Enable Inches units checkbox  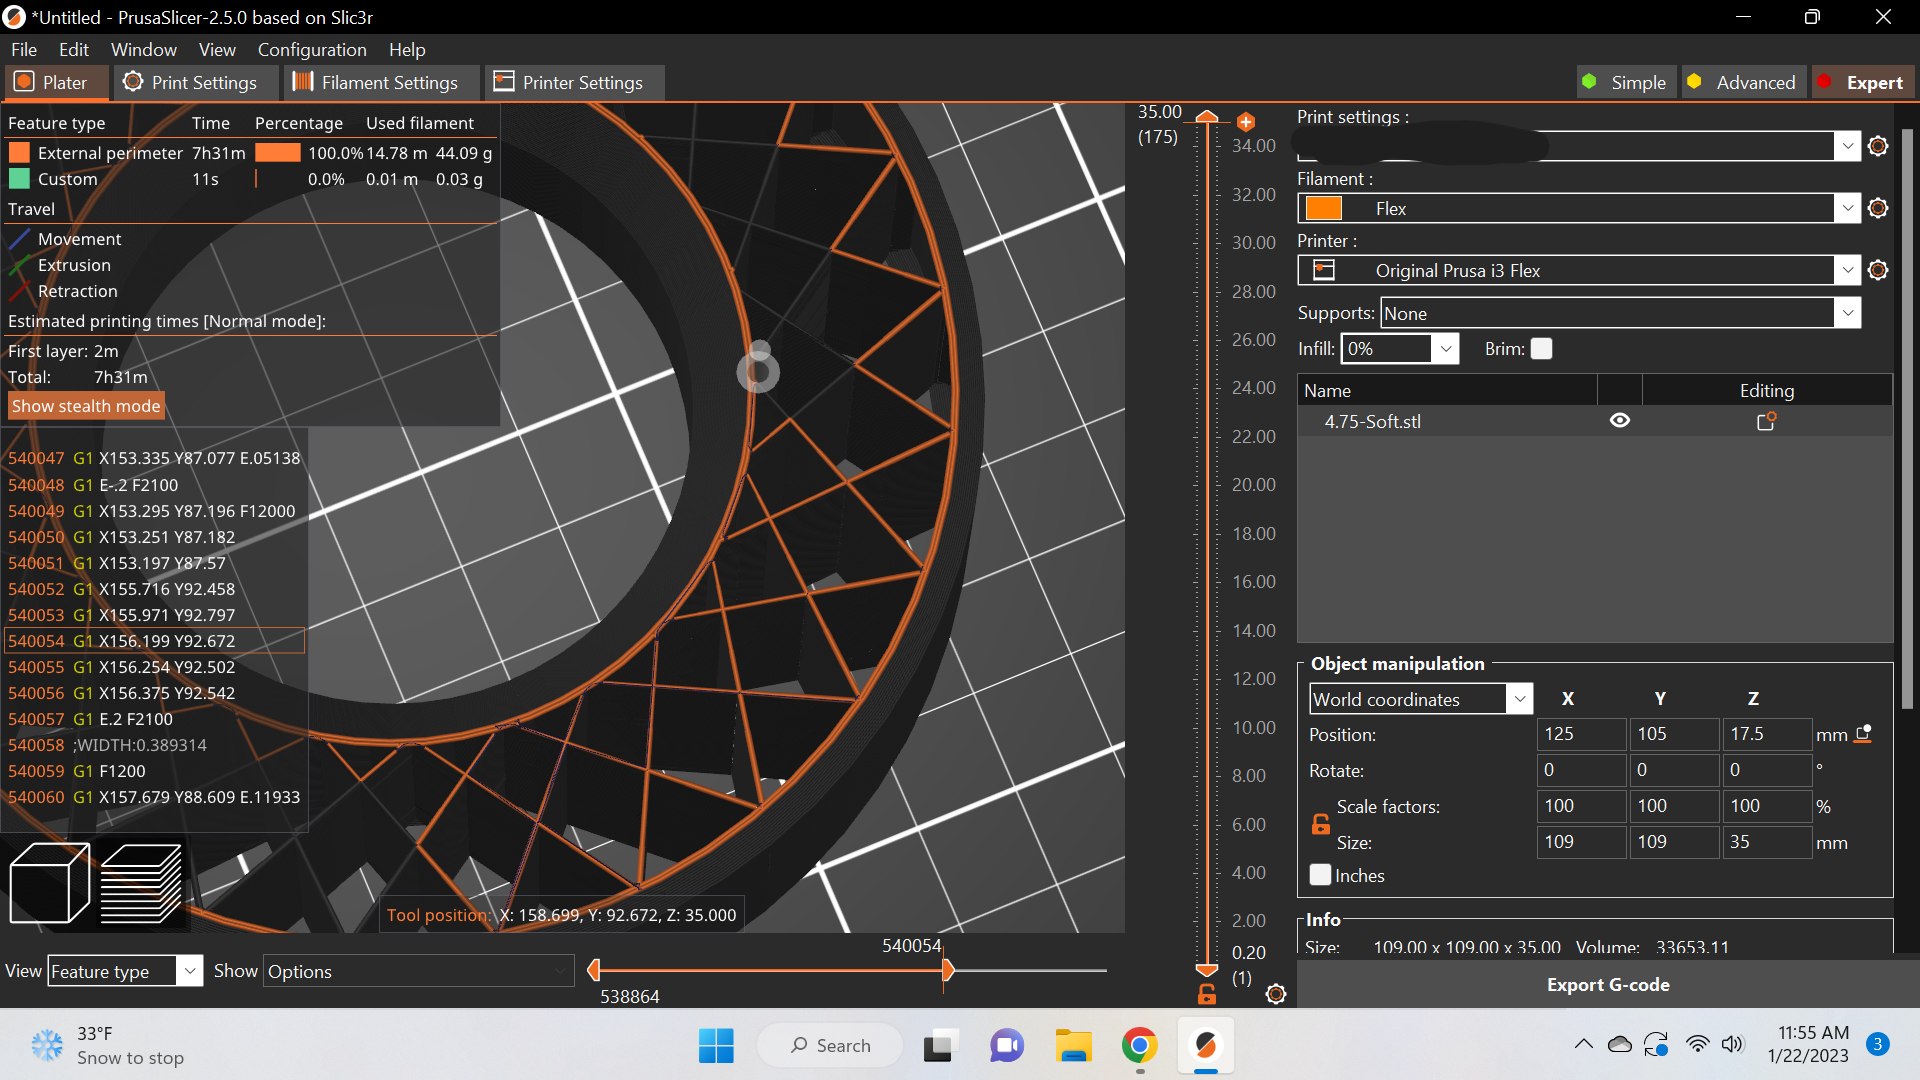pos(1320,874)
